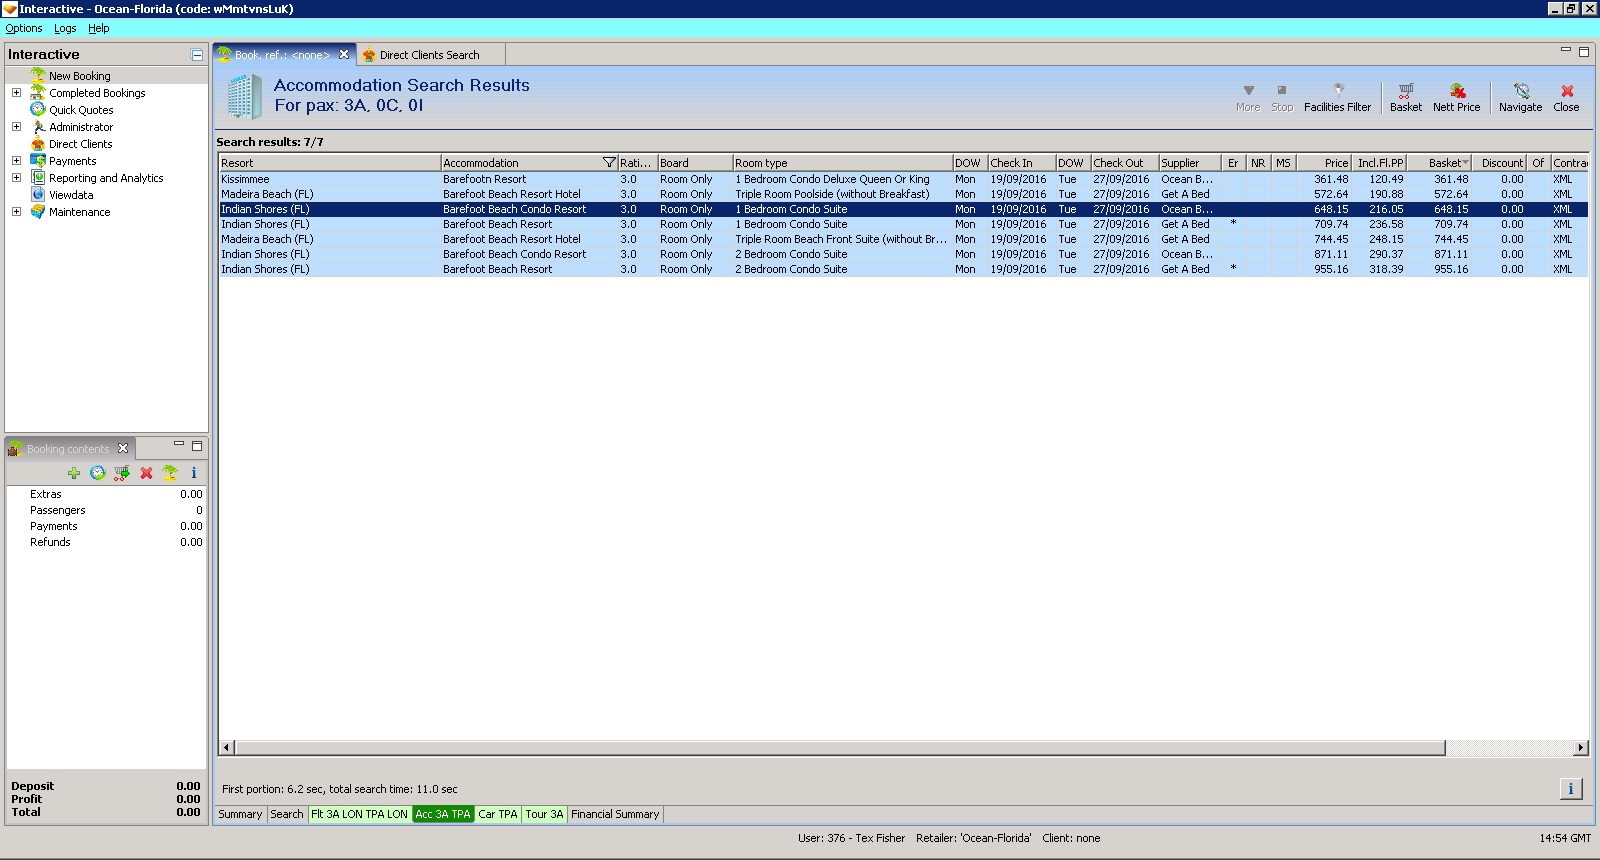
Task: Switch to the Financial Summary tab
Action: point(615,814)
